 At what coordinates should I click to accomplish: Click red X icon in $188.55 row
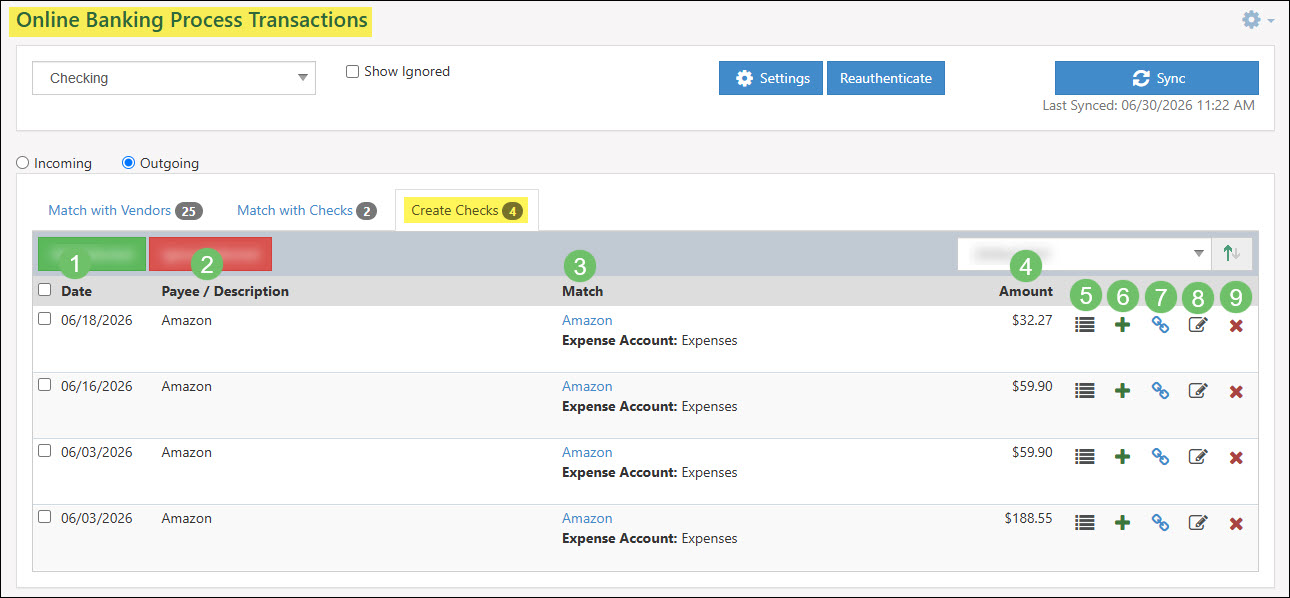[x=1236, y=523]
